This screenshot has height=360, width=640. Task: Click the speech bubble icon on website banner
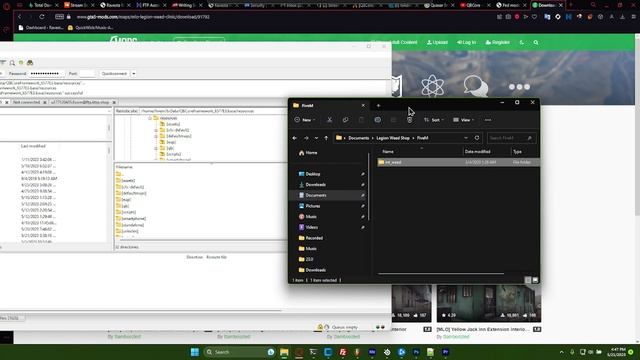[x=476, y=86]
